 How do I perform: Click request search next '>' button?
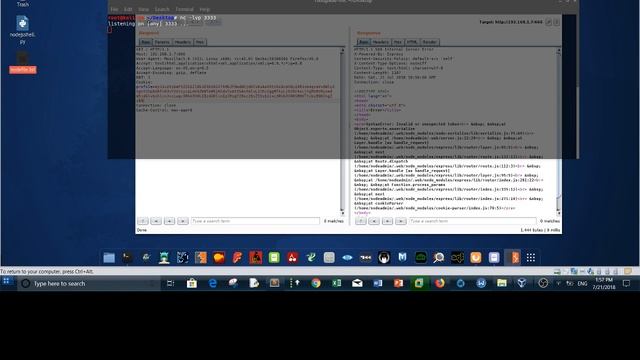point(183,221)
